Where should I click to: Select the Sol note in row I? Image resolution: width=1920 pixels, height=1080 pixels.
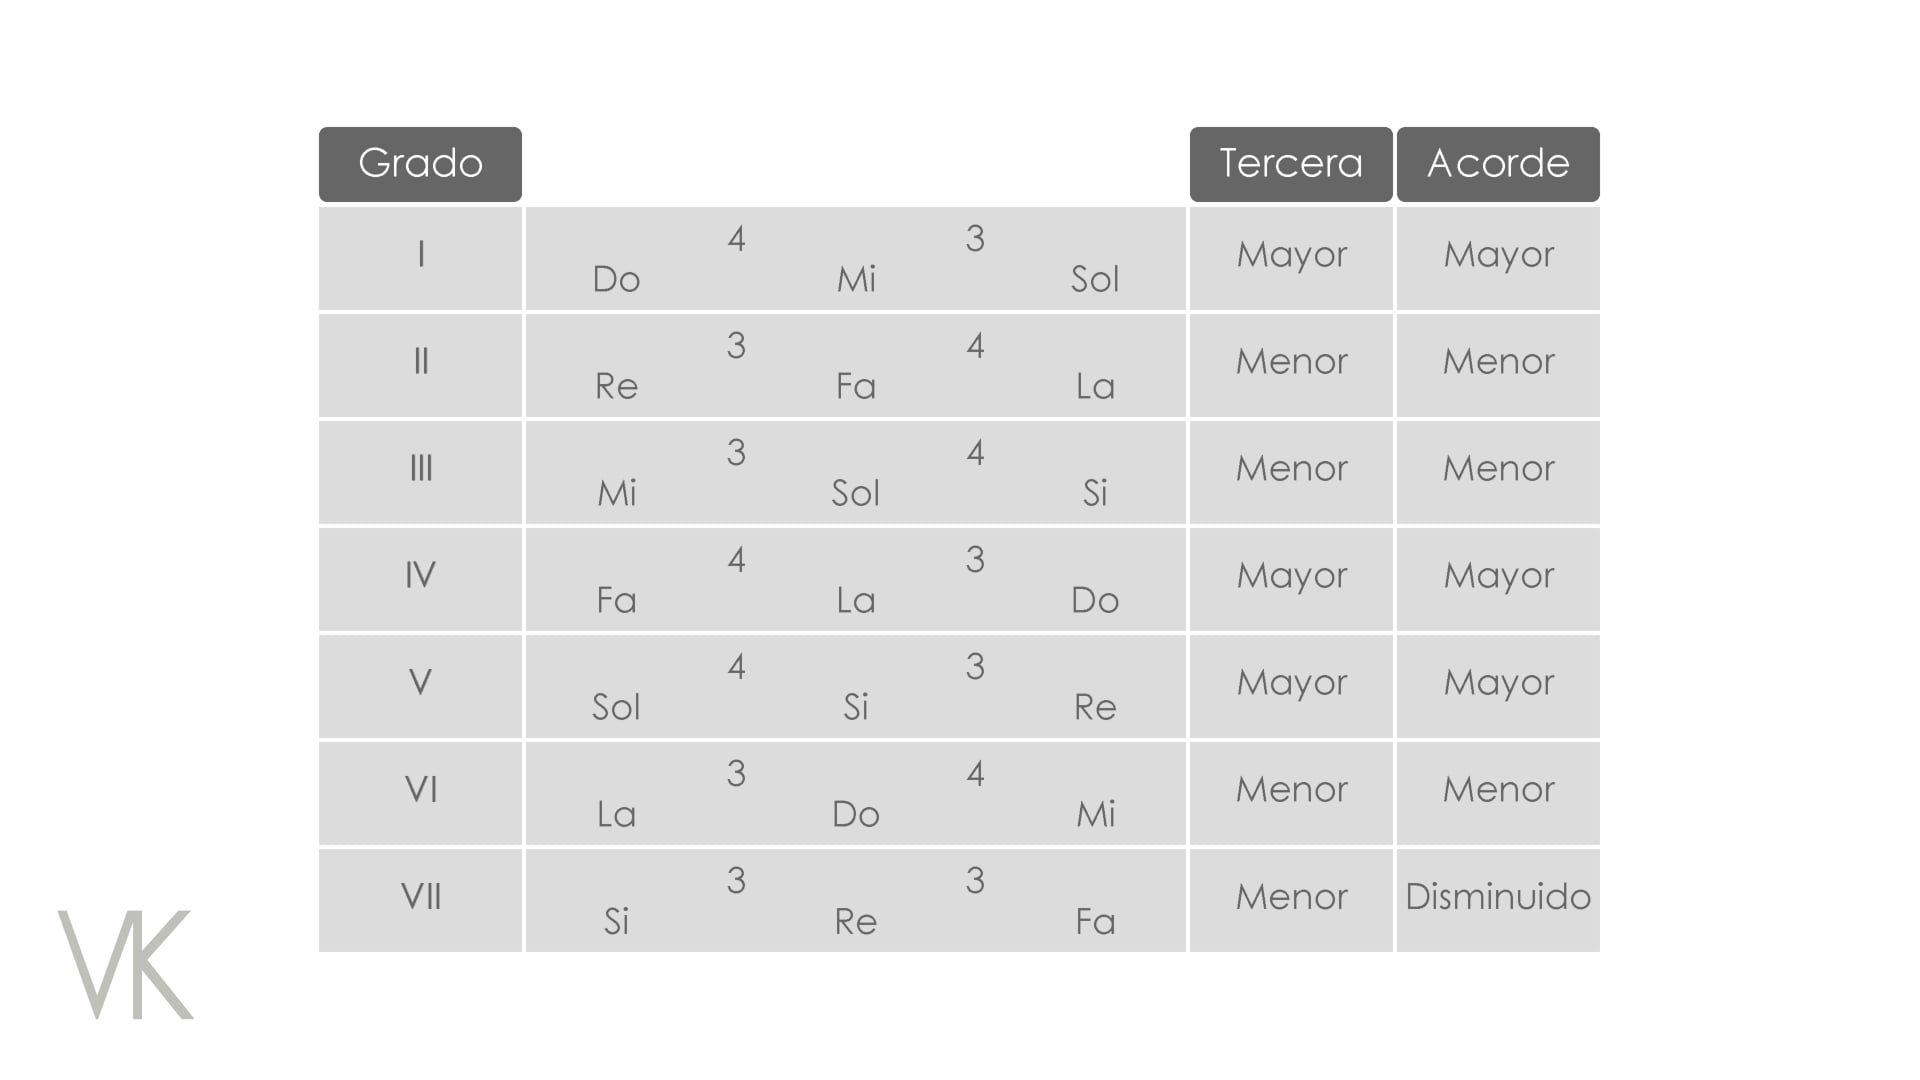1095,280
